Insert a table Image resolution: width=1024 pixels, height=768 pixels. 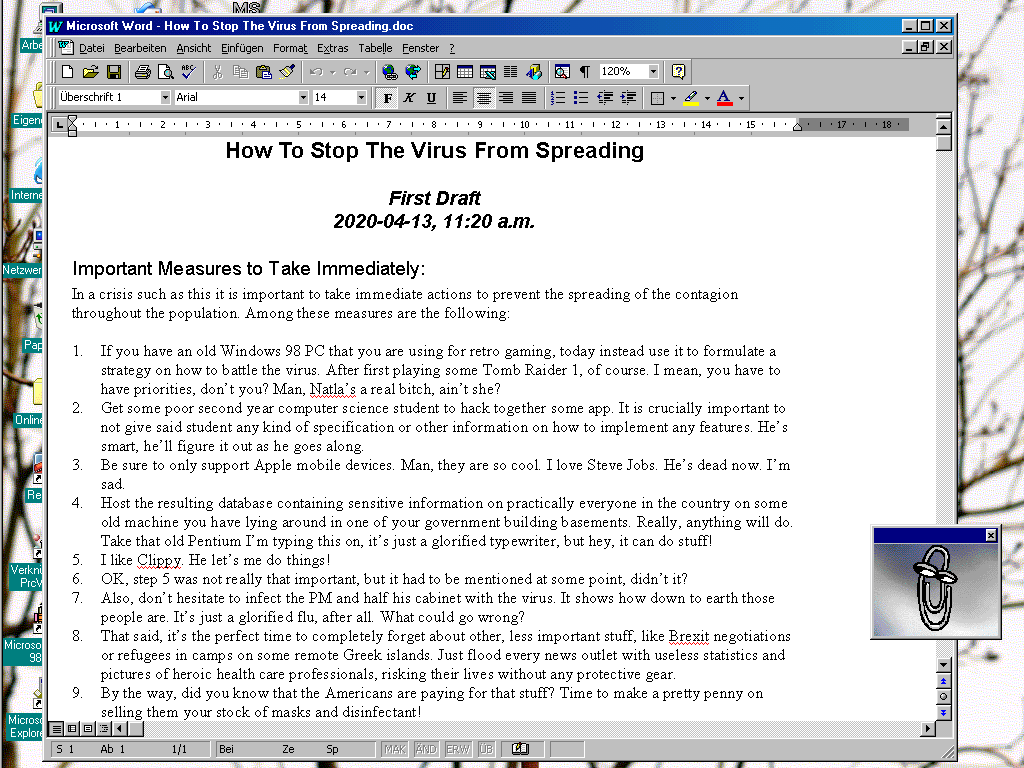coord(465,72)
